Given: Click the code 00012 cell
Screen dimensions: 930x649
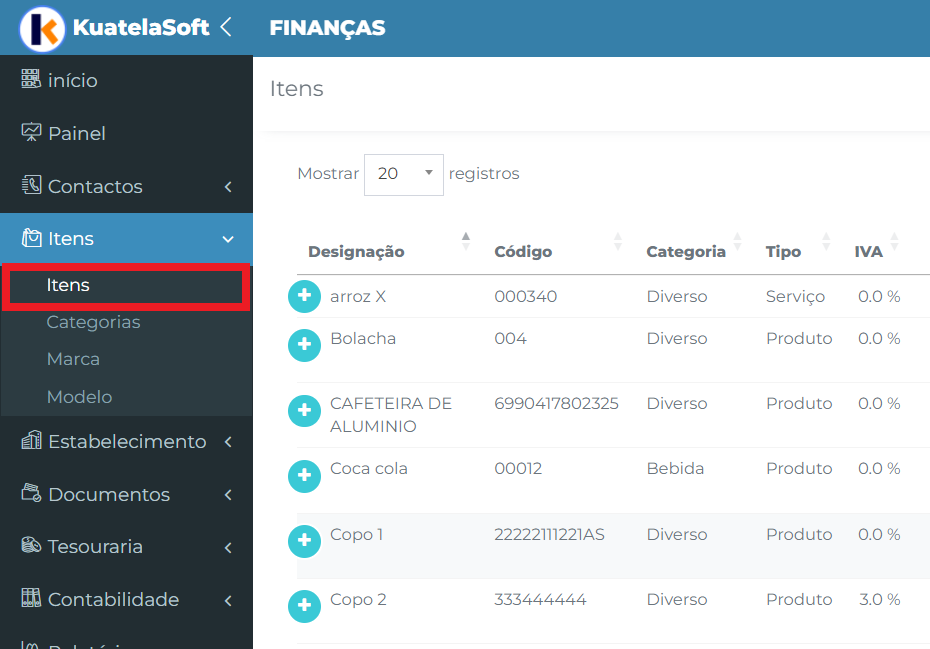Looking at the screenshot, I should point(518,469).
